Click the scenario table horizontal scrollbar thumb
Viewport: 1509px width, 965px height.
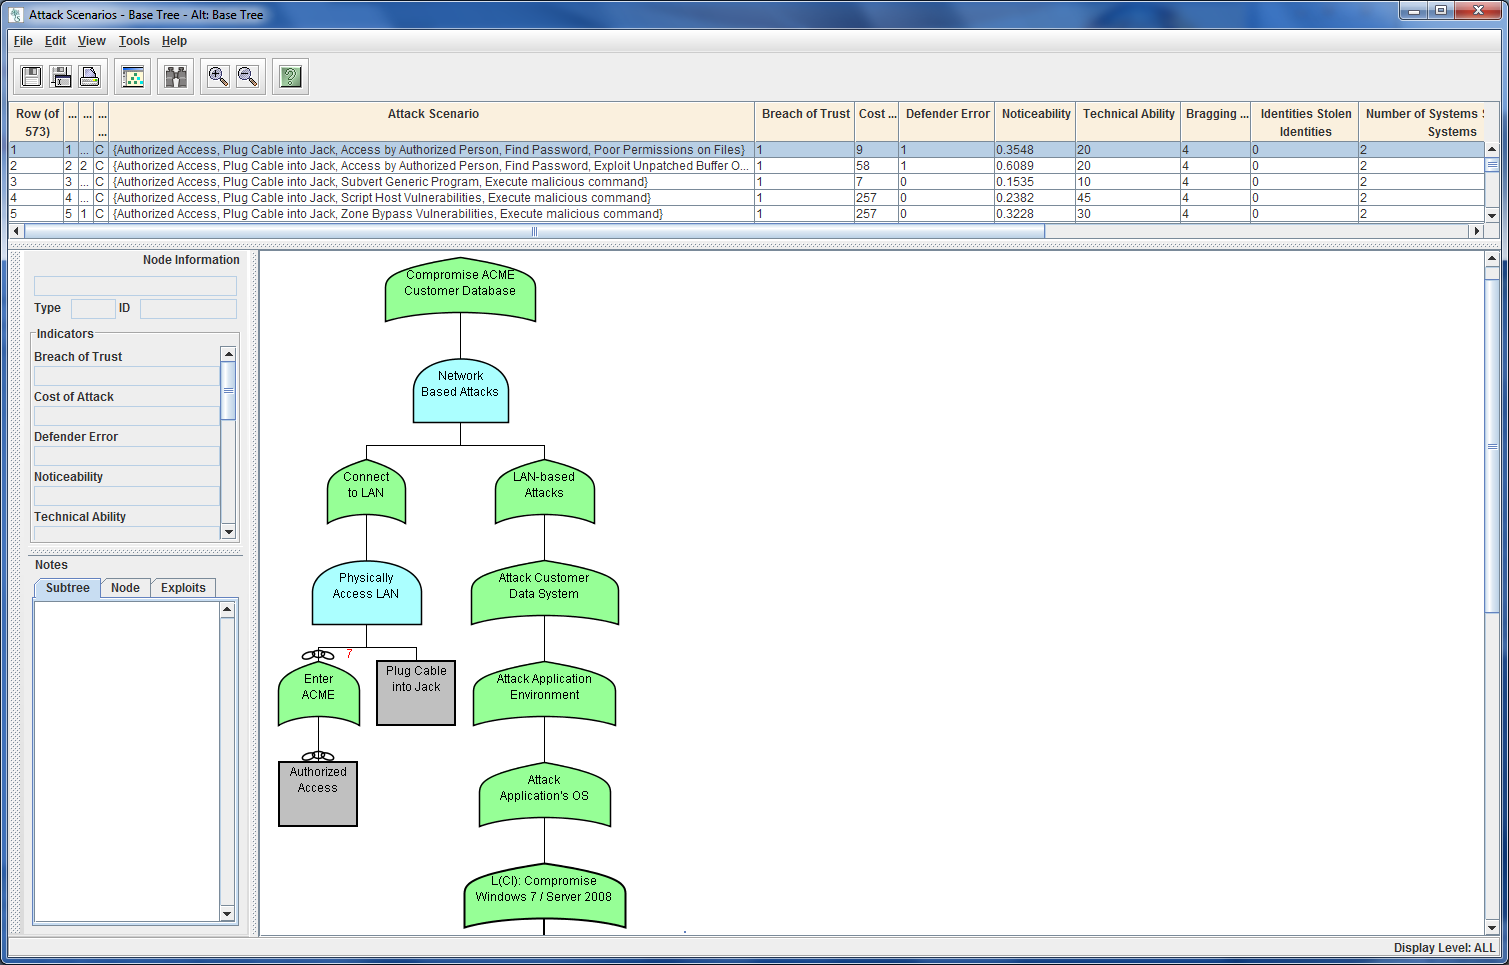[534, 231]
